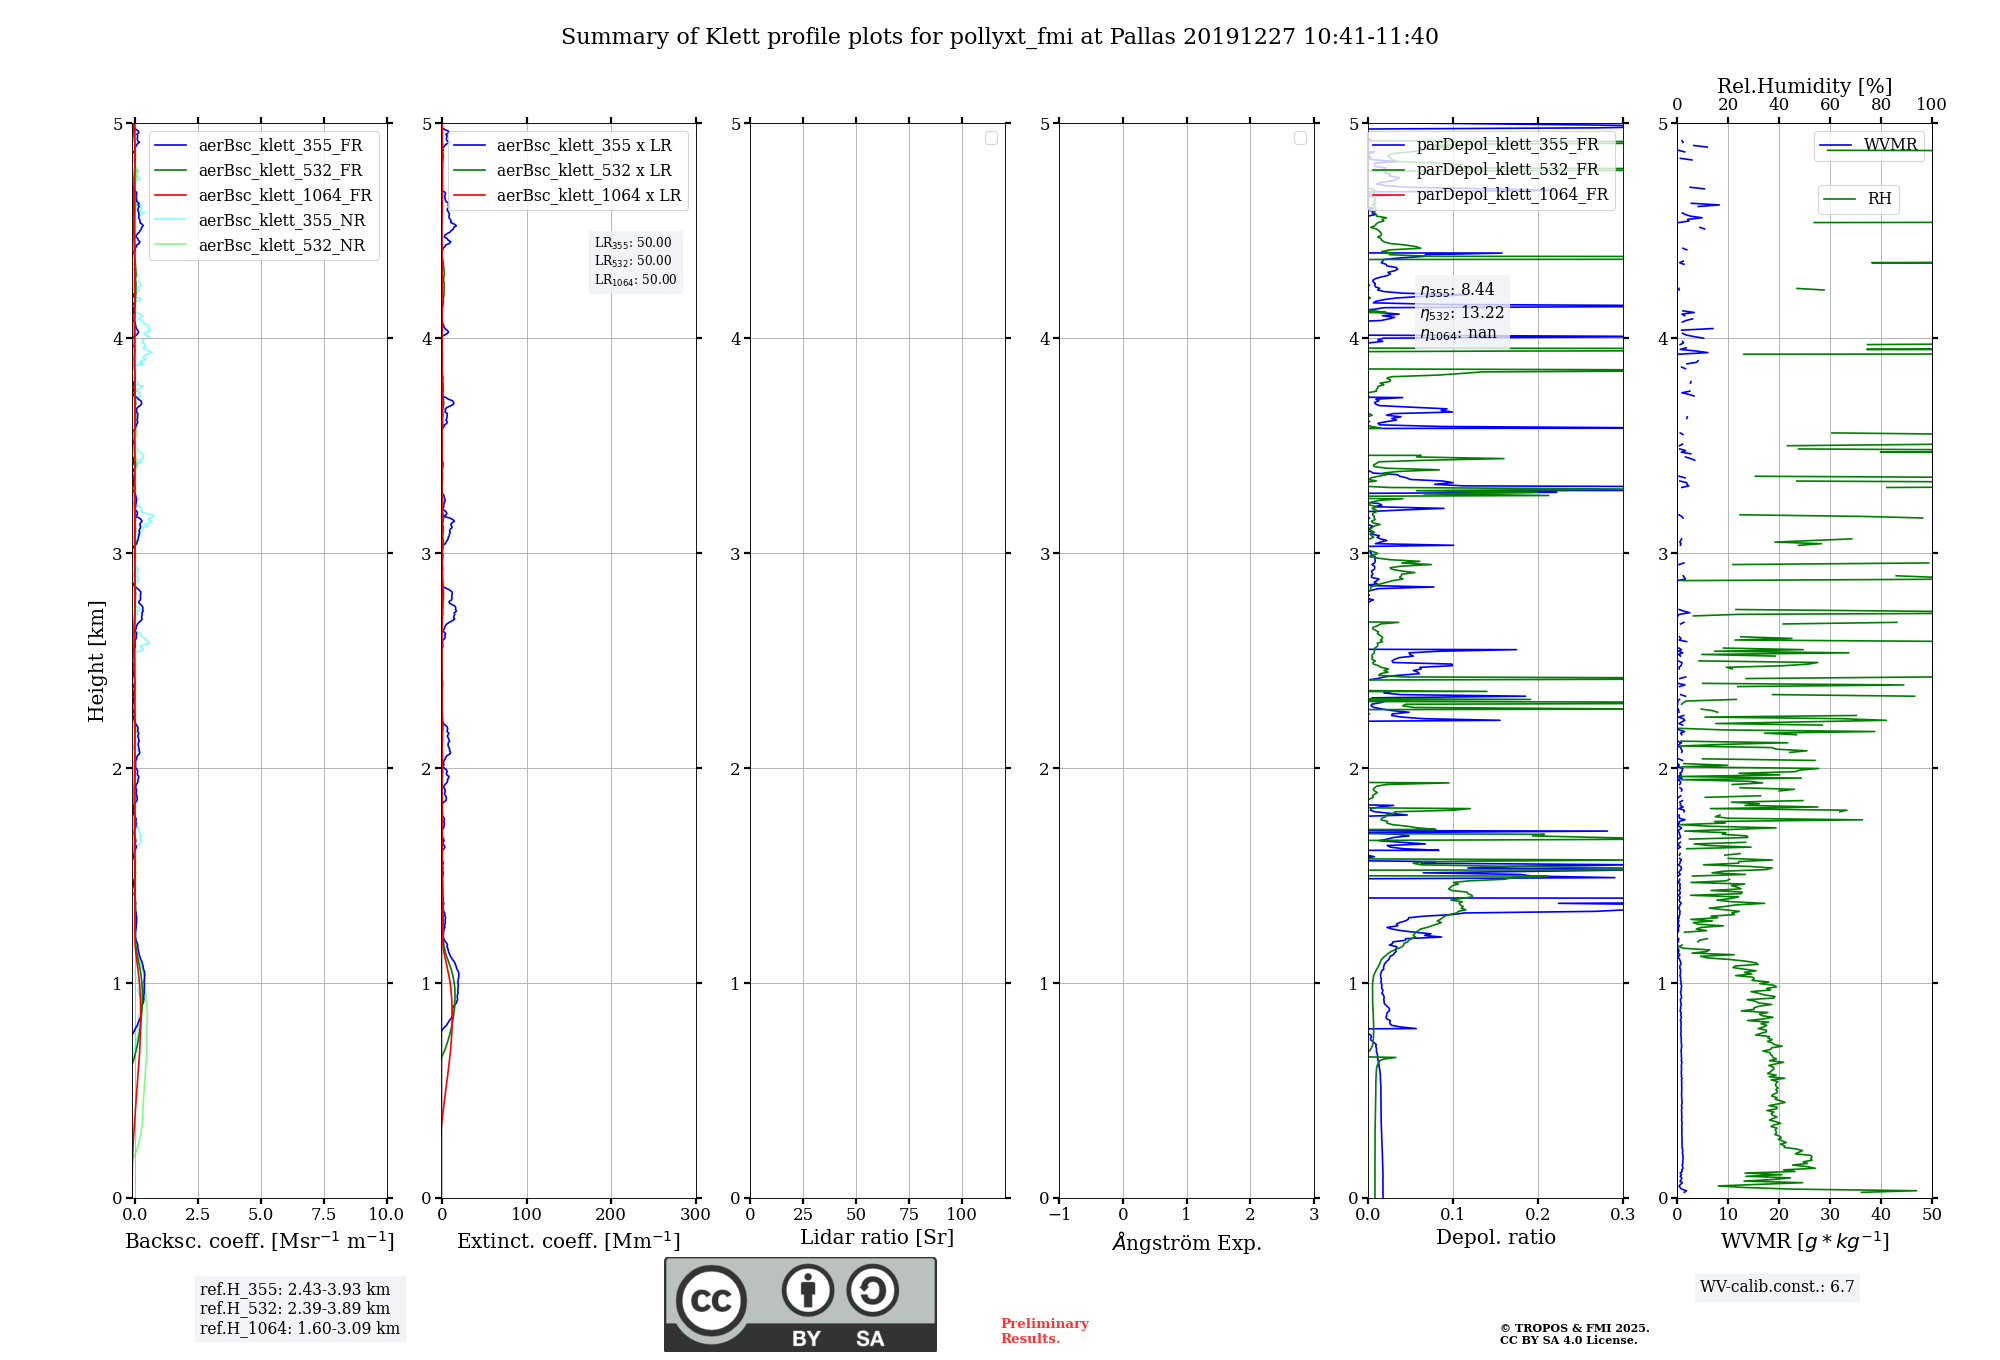Click the Depol. ratio axis label
Screen dimensions: 2000x1360
(1496, 1237)
